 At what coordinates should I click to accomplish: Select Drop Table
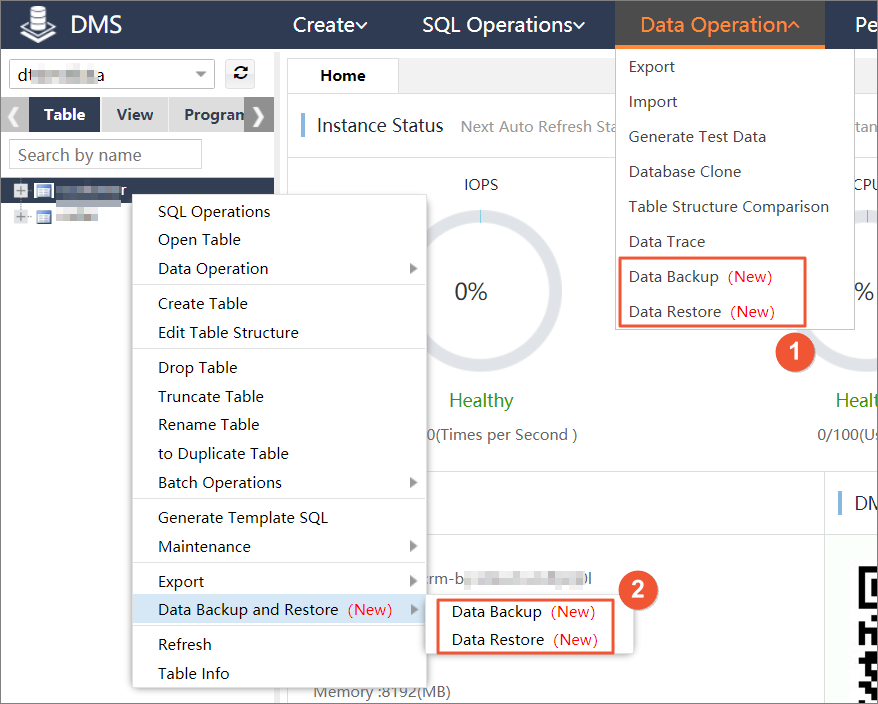point(198,367)
